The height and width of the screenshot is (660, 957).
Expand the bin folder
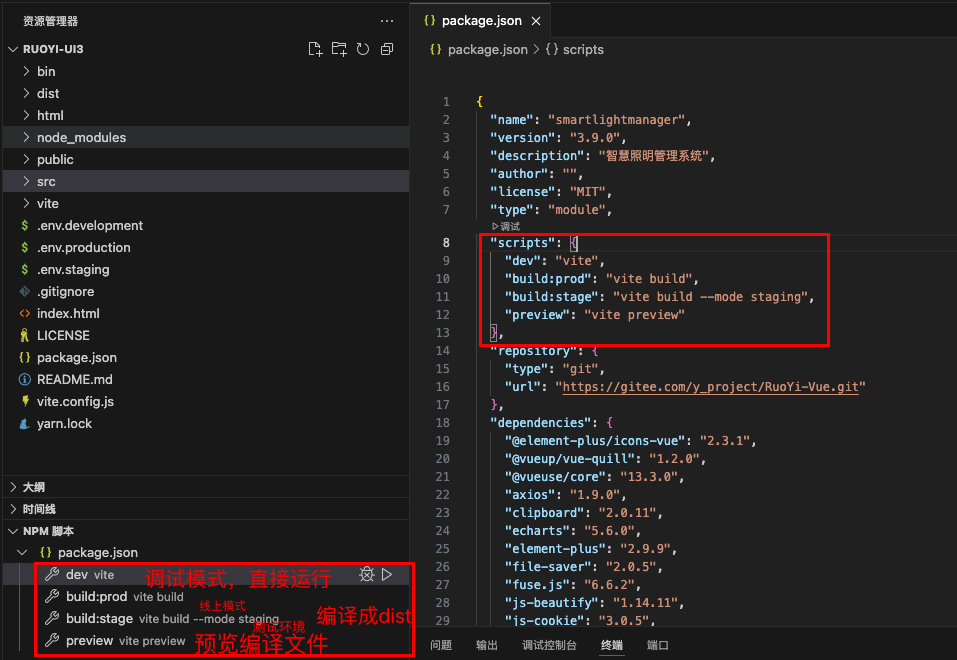[x=26, y=71]
